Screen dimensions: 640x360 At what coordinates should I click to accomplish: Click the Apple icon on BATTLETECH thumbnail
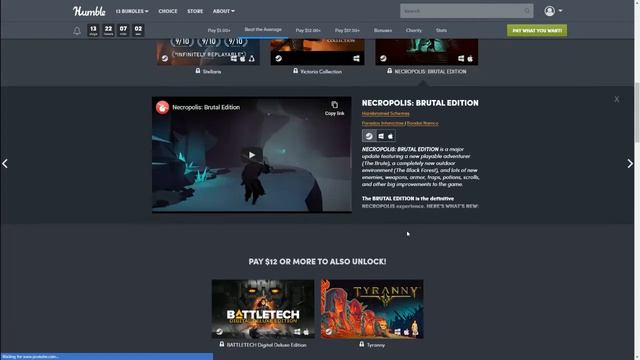(306, 332)
